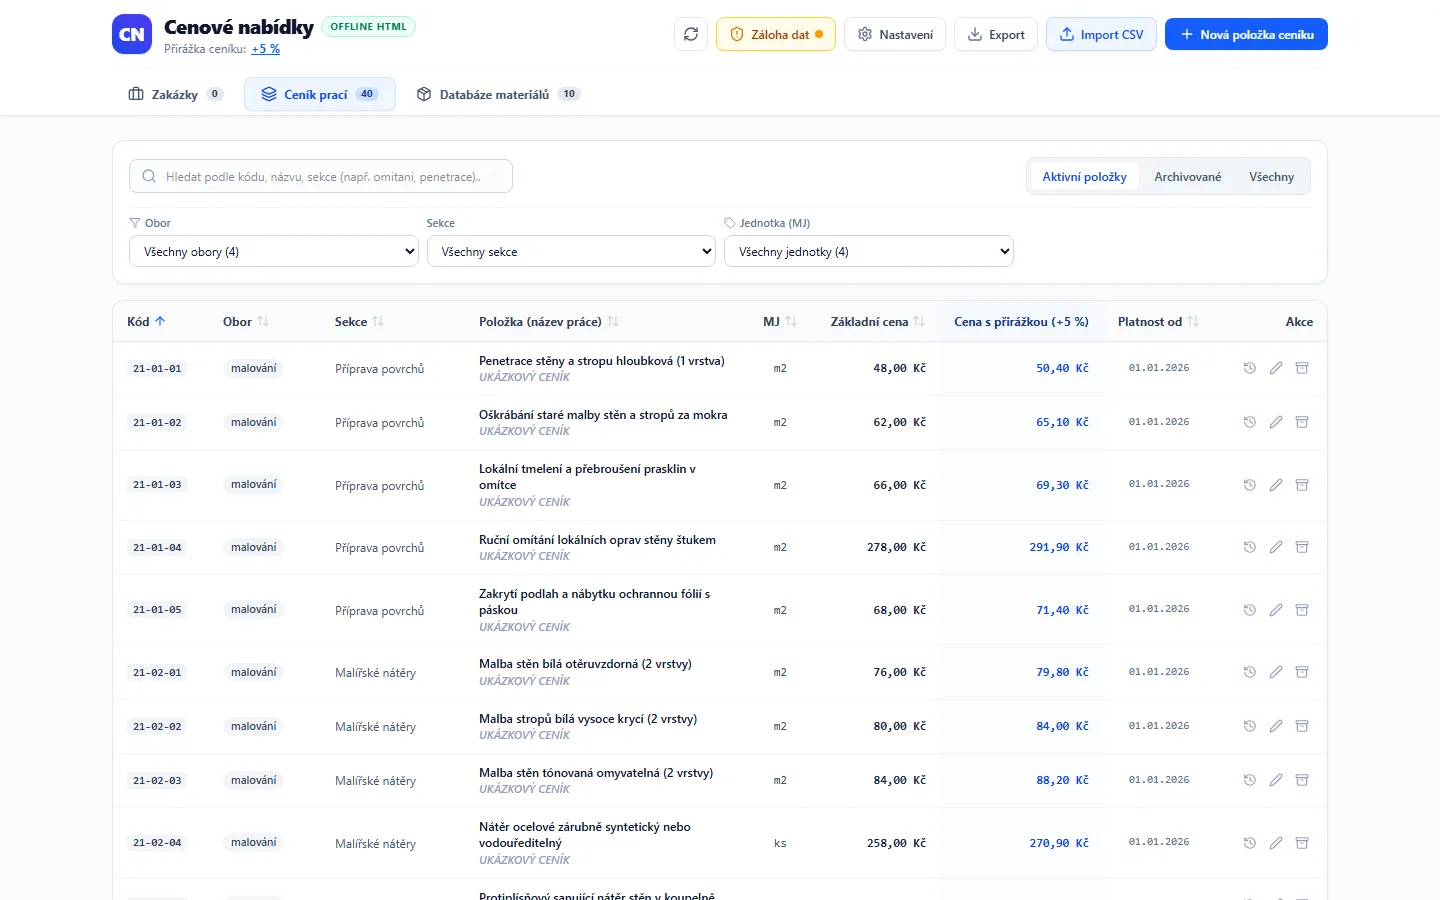The height and width of the screenshot is (900, 1440).
Task: Archive item 21-01-01
Action: 1302,368
